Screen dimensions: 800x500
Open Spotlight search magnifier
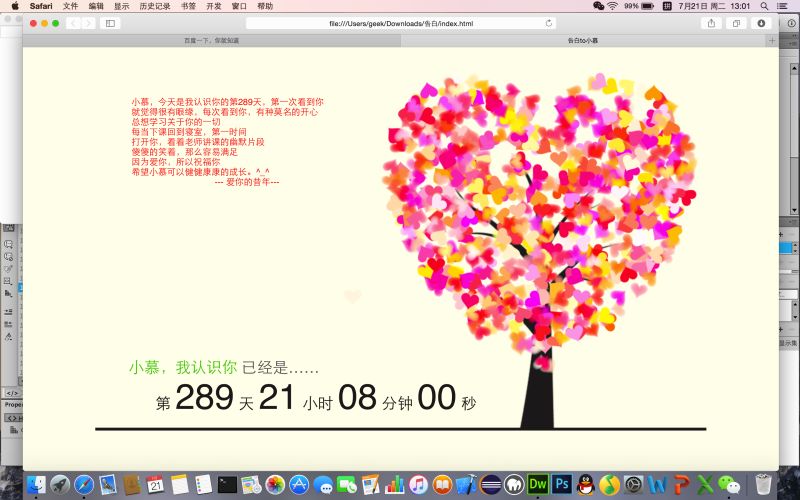pos(764,6)
